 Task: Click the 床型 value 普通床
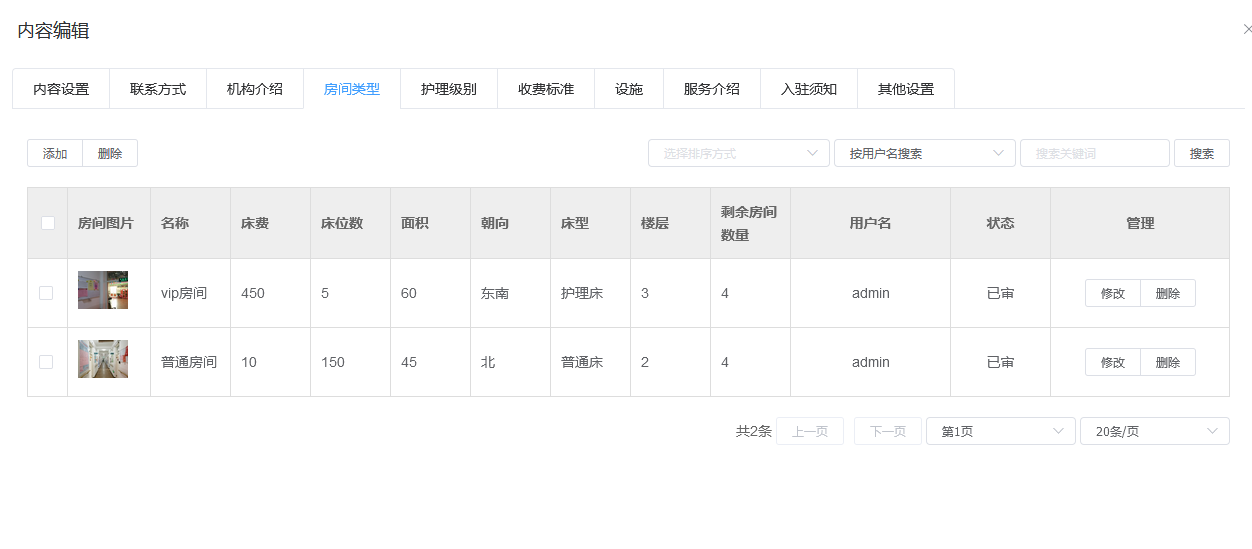pos(582,362)
